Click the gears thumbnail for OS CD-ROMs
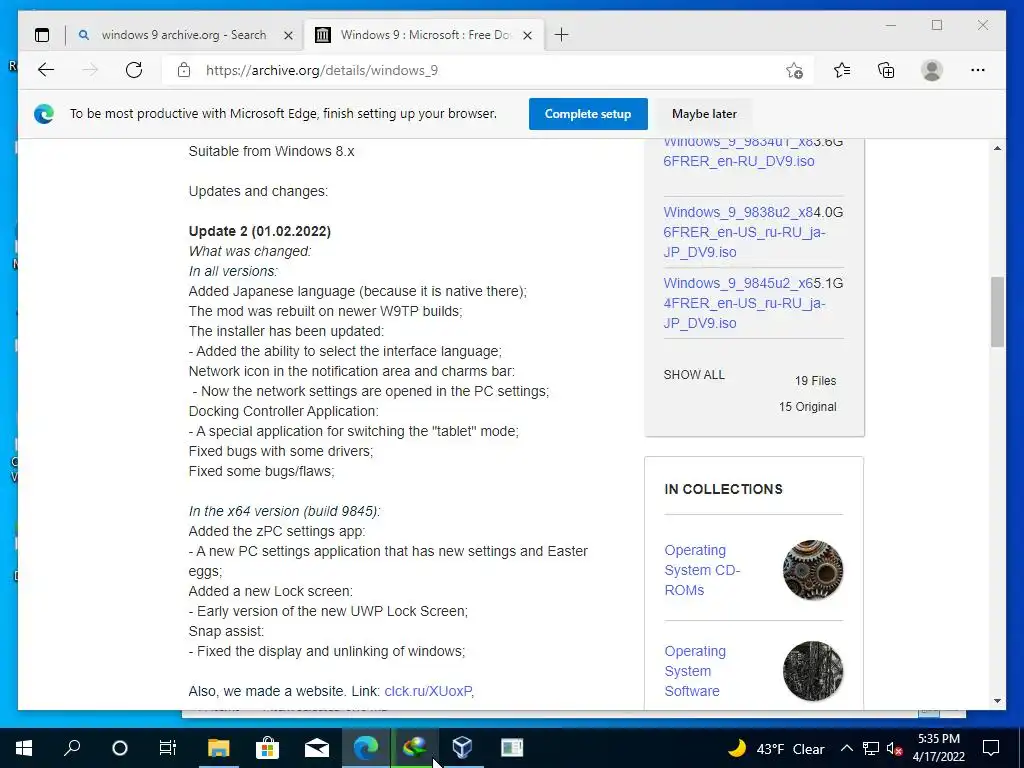 [x=812, y=570]
